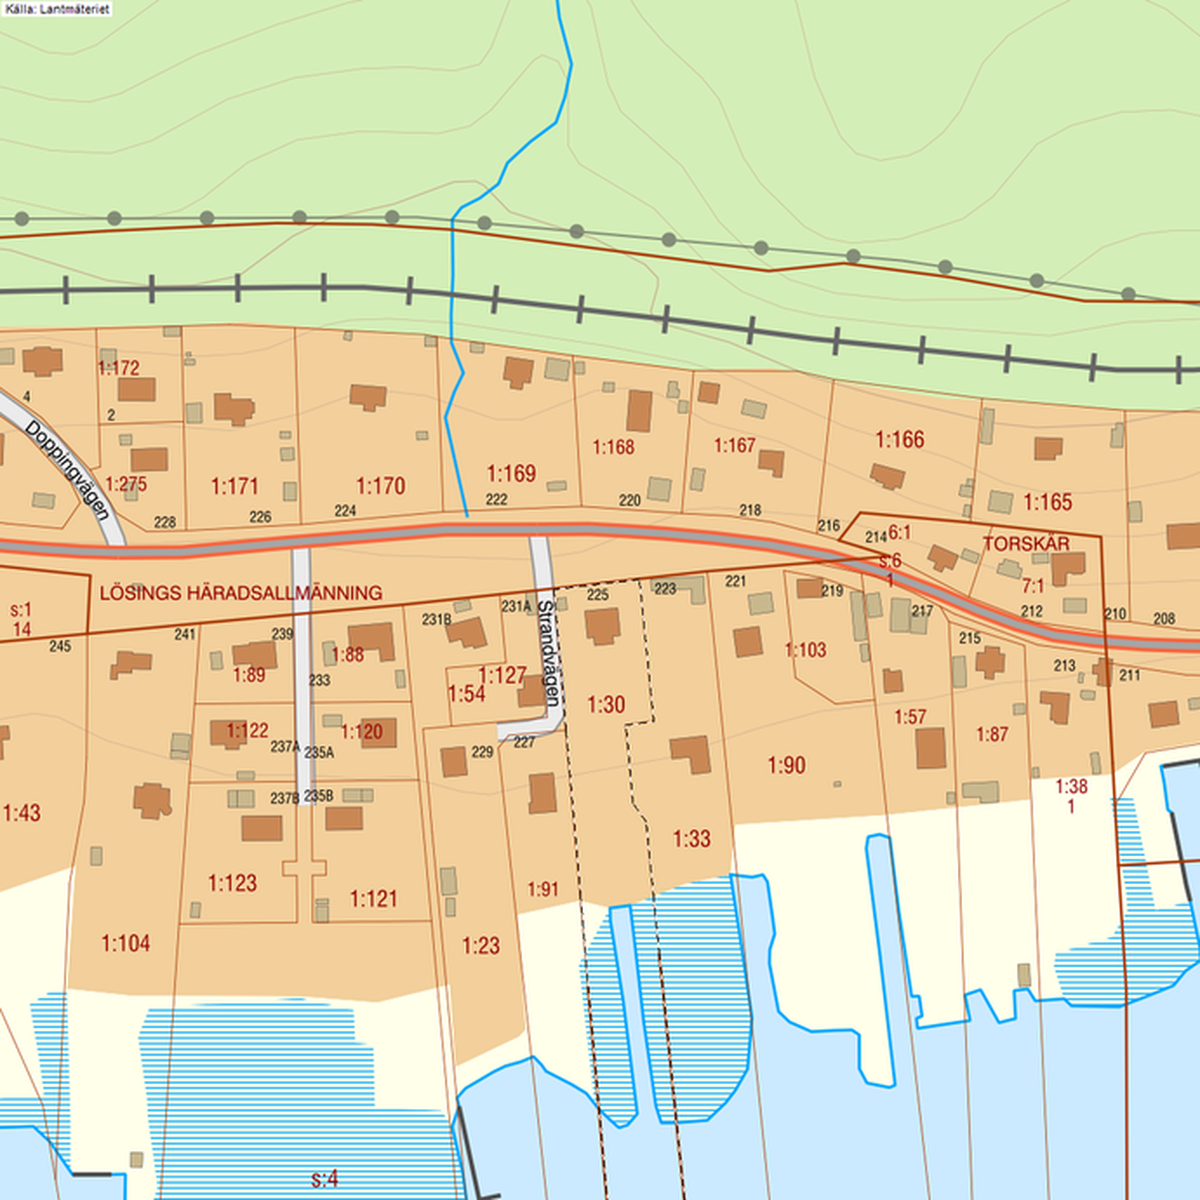Click parcel label '1:165'

tap(1048, 502)
